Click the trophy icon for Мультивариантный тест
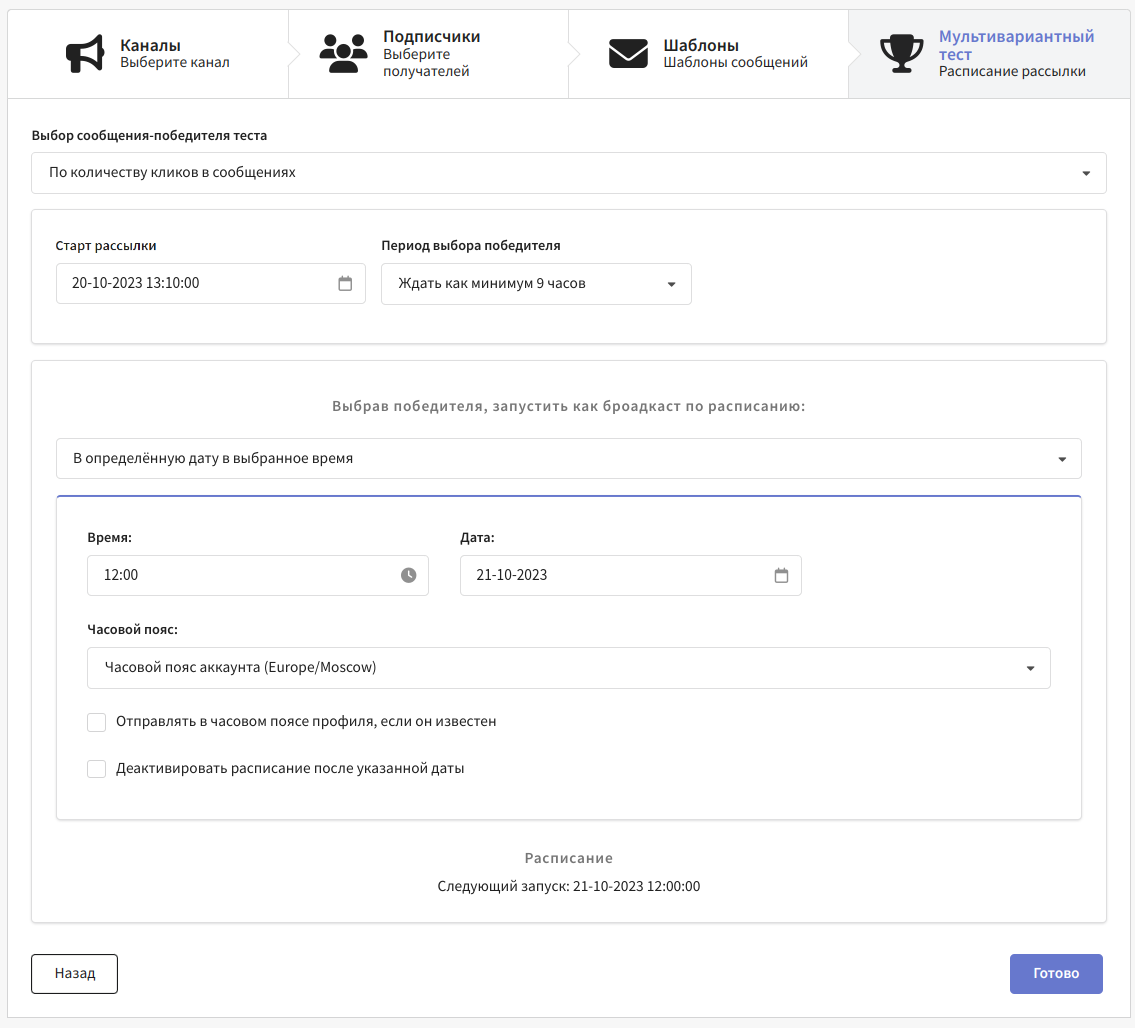1135x1028 pixels. [x=901, y=54]
